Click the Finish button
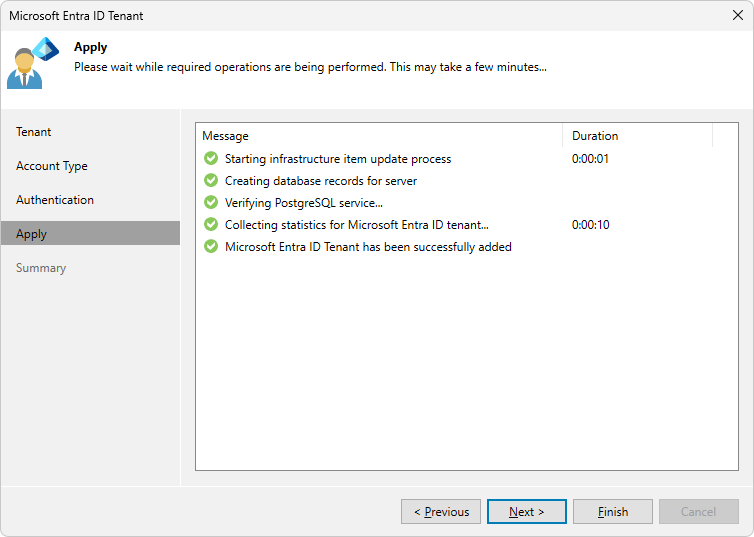The height and width of the screenshot is (537, 754). 613,512
